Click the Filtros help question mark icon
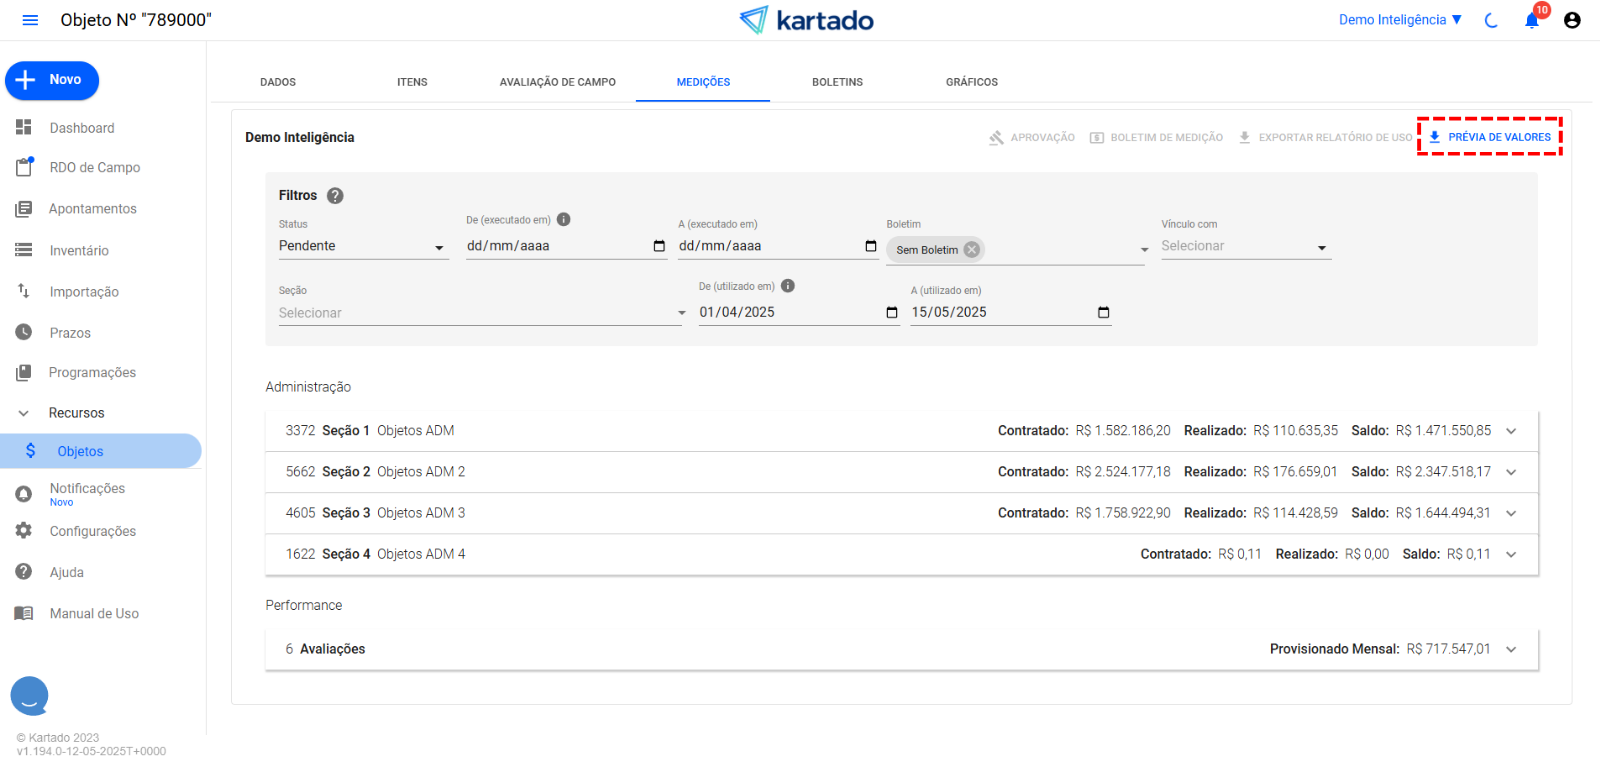The image size is (1600, 772). pos(335,196)
